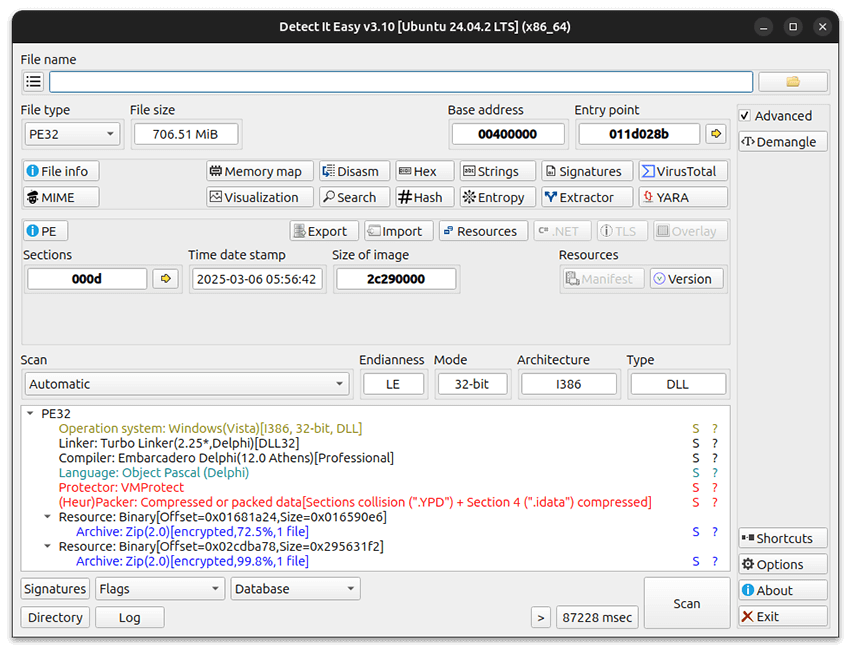Click inside the File name field
Image resolution: width=850 pixels, height=651 pixels.
tap(400, 81)
